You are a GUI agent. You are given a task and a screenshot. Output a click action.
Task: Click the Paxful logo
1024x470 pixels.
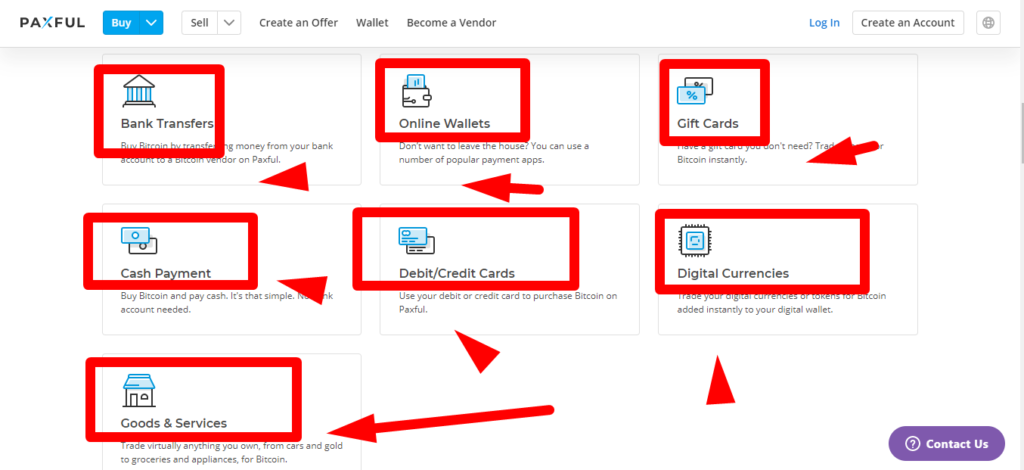click(x=52, y=23)
